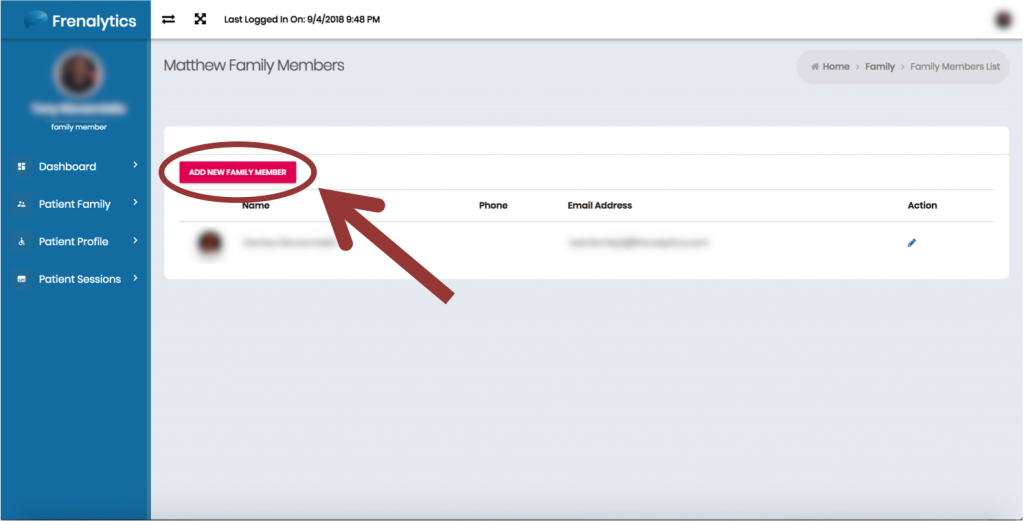
Task: Click the Patient Sessions card icon
Action: 22,279
